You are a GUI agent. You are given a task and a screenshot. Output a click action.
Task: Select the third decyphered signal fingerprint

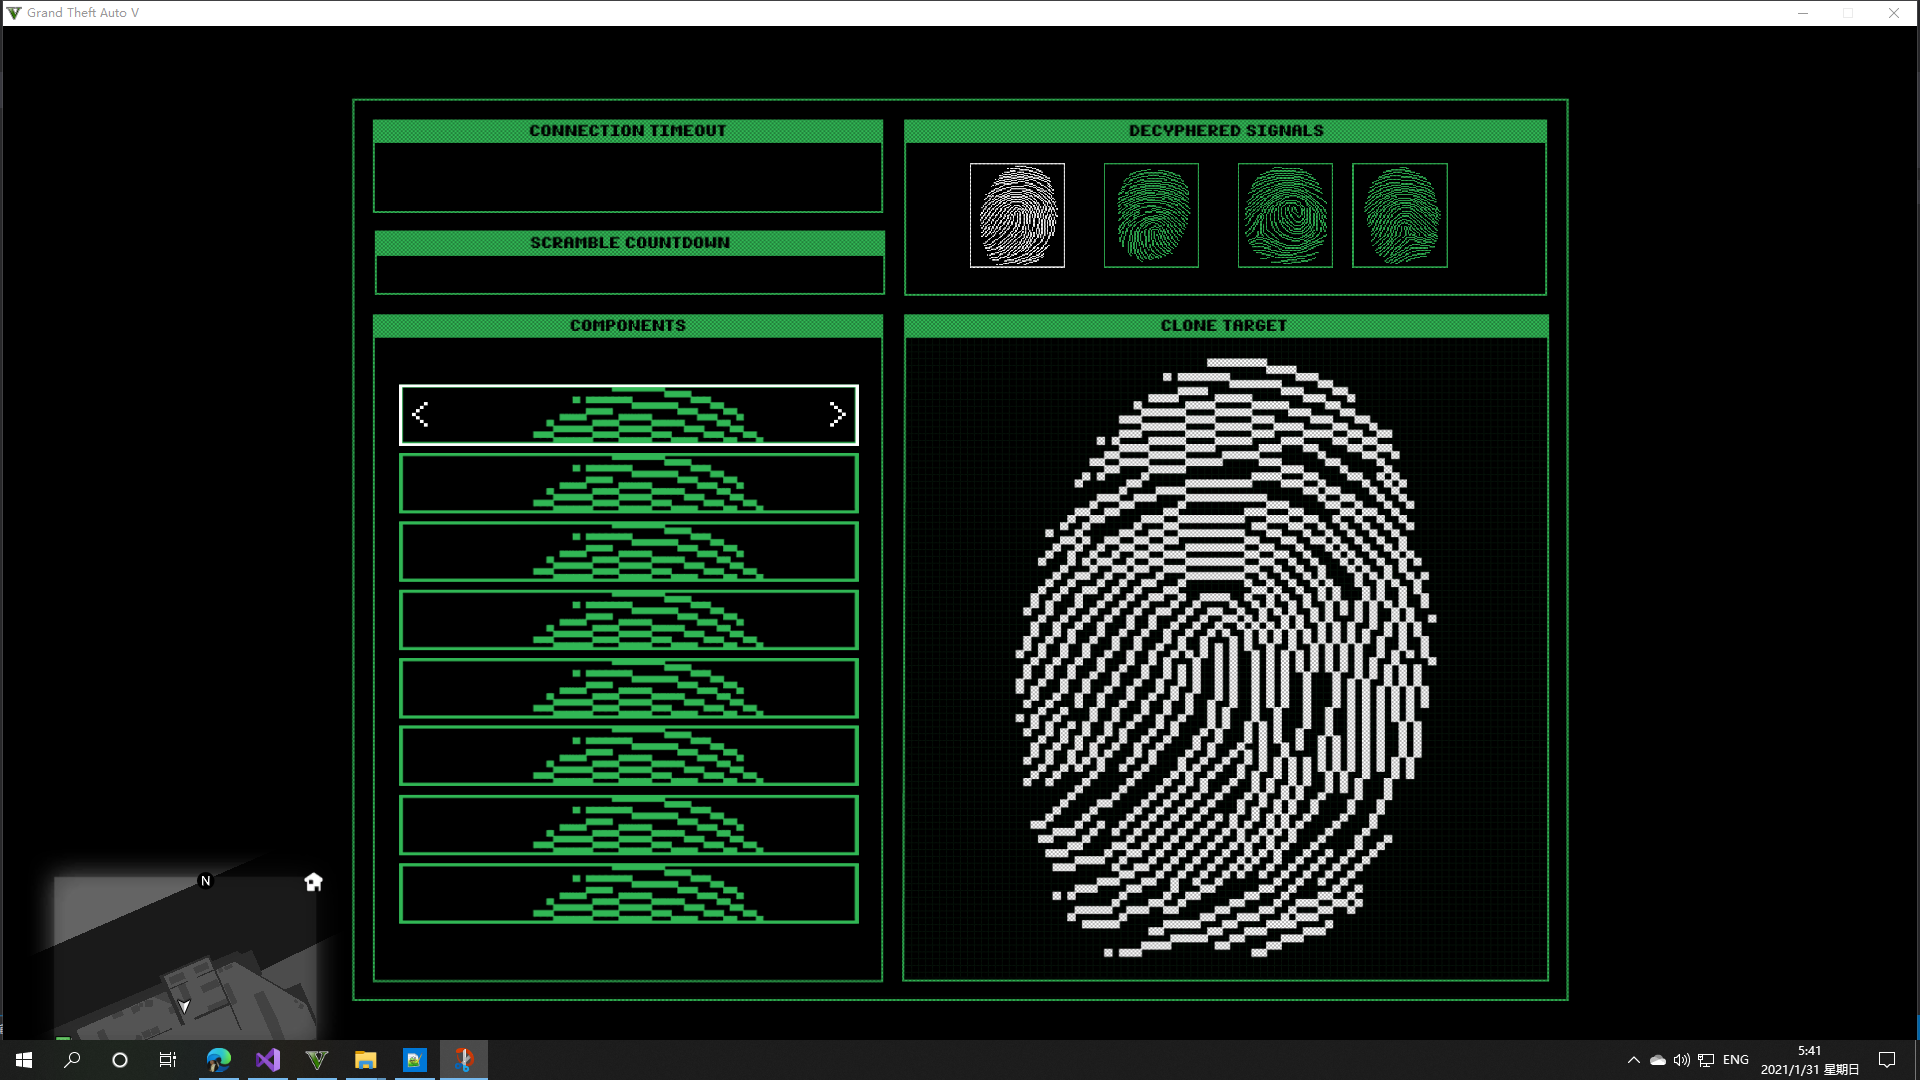pos(1285,216)
